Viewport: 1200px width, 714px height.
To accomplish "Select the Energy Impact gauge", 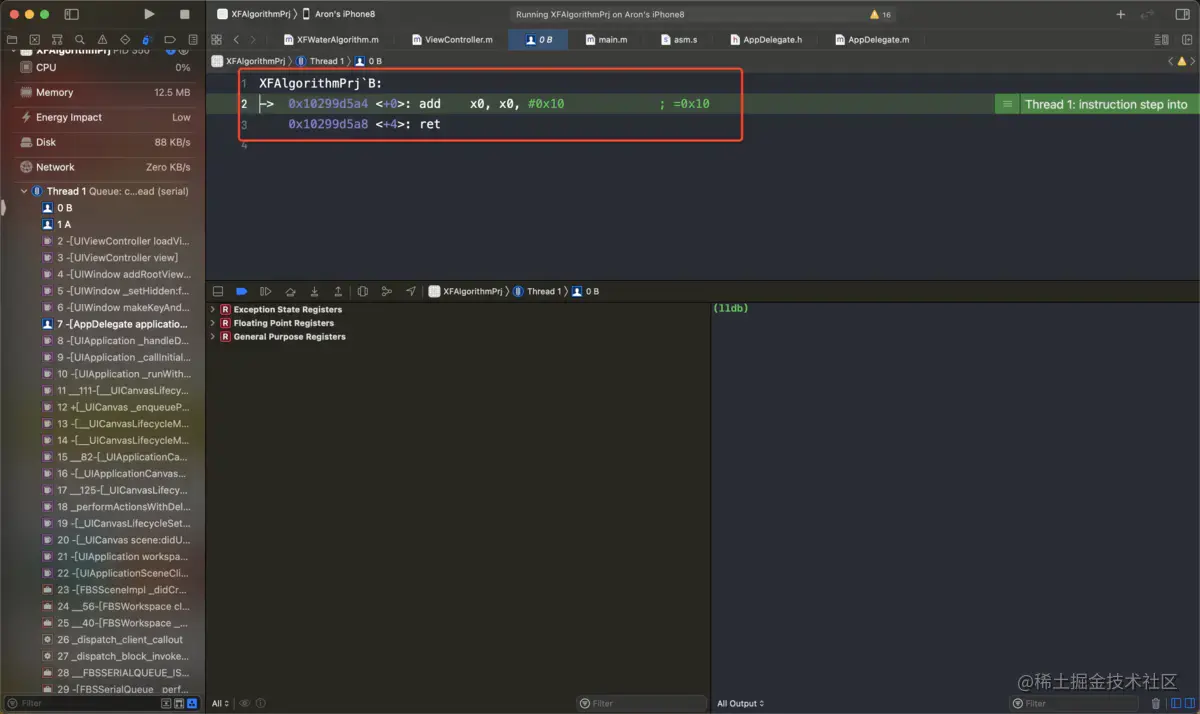I will coord(103,117).
